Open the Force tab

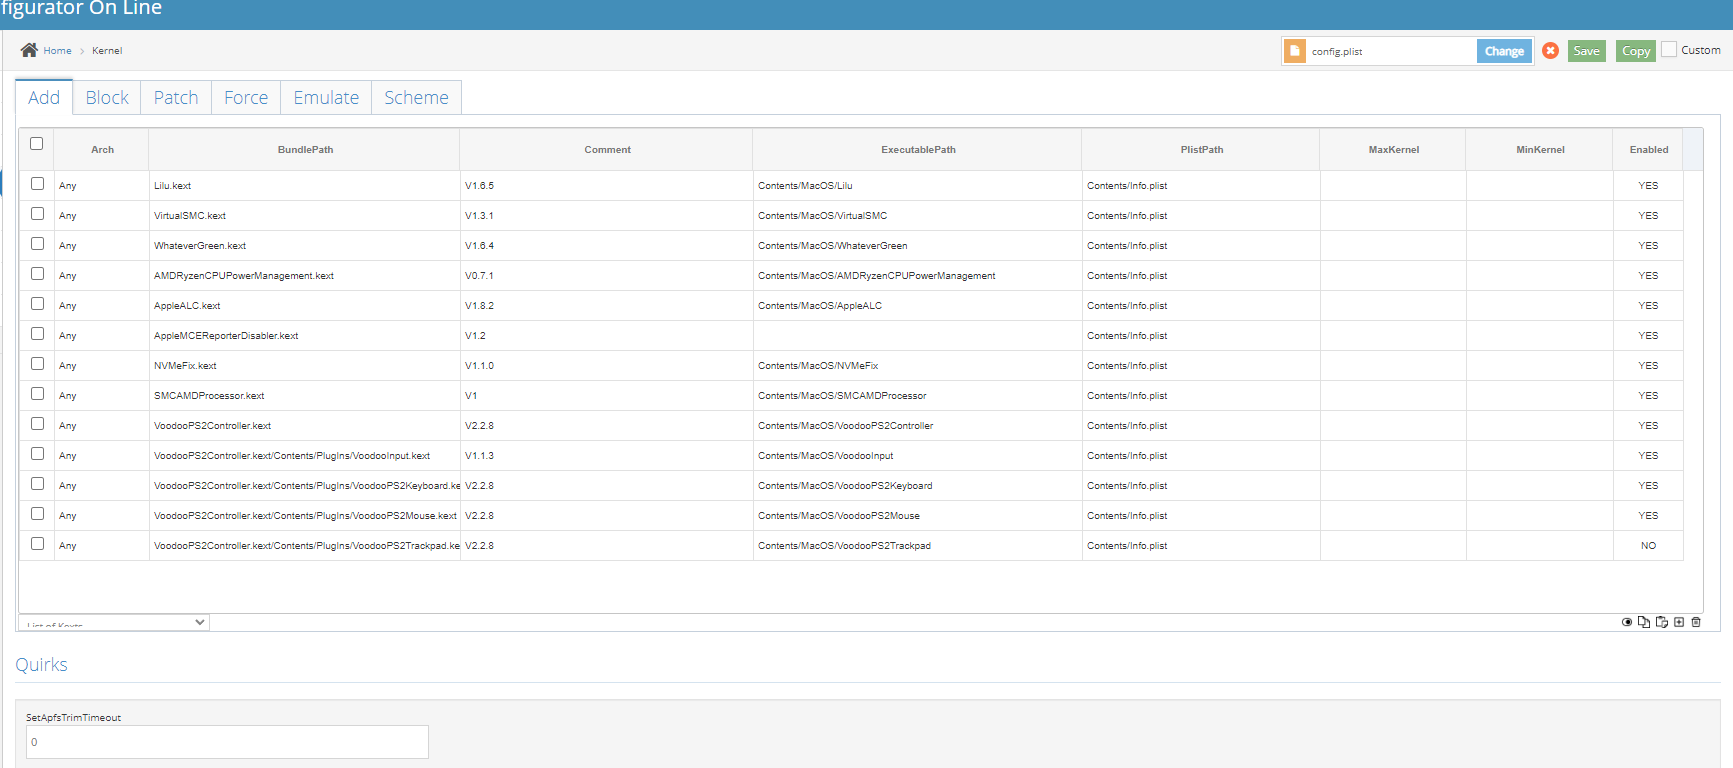pyautogui.click(x=246, y=97)
